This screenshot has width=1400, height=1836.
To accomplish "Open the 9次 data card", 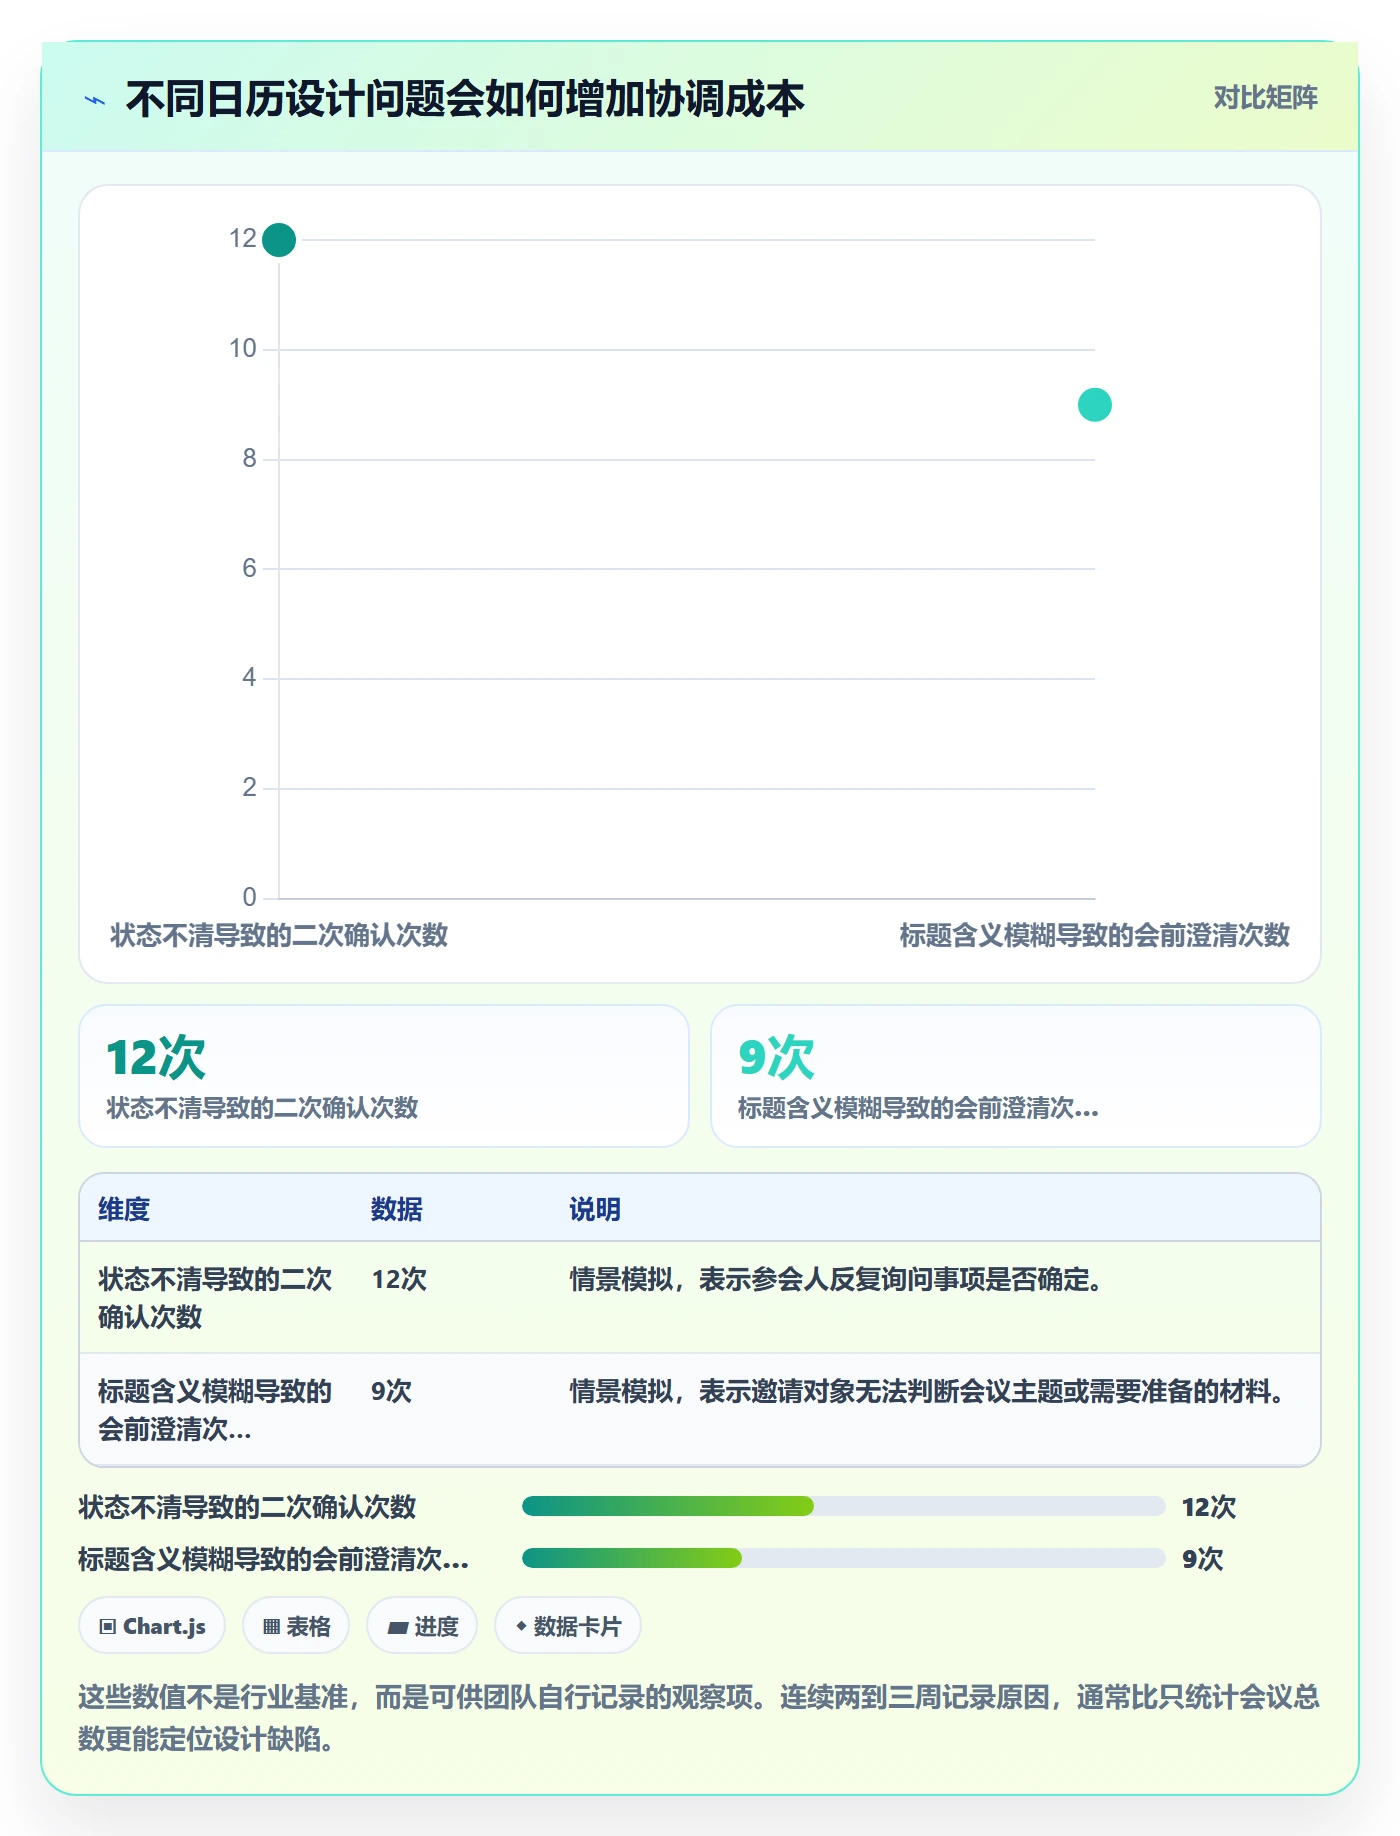I will (1016, 1076).
